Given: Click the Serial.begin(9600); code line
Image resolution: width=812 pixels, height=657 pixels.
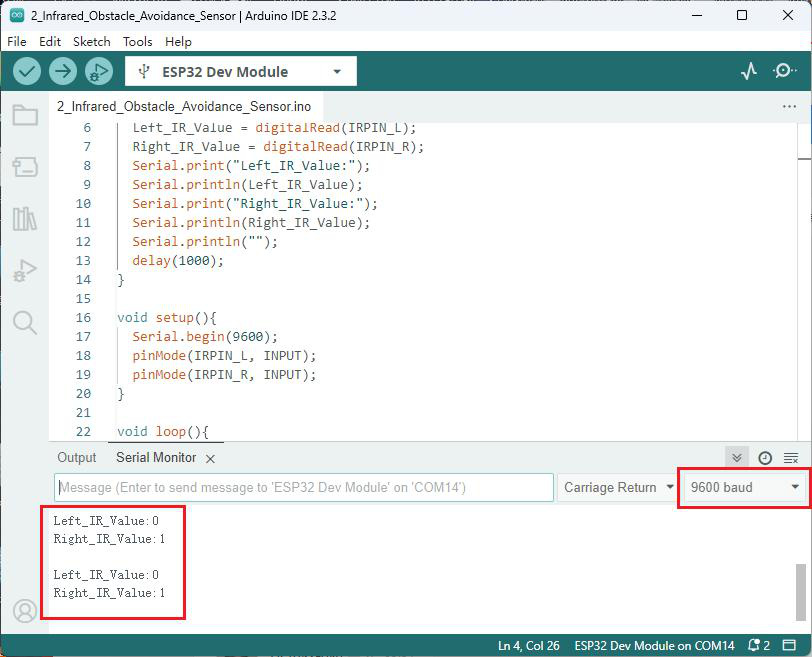Looking at the screenshot, I should pyautogui.click(x=205, y=337).
